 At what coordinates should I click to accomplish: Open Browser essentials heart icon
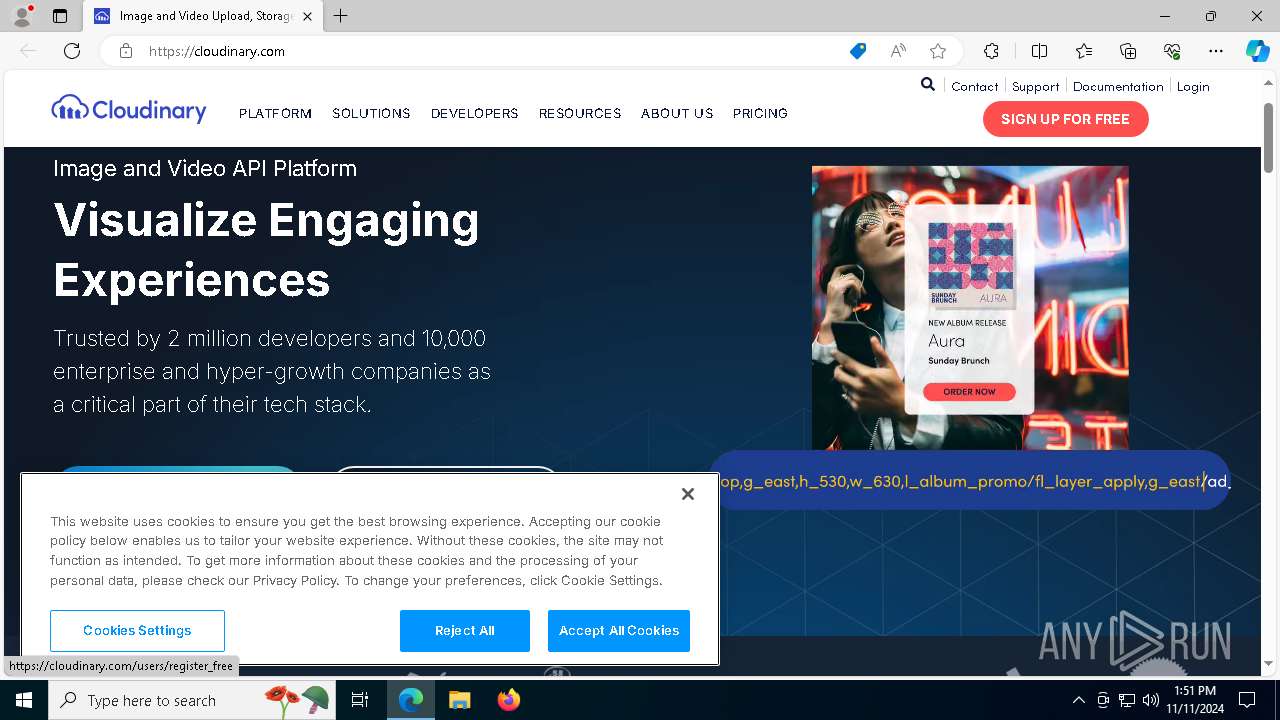click(1172, 51)
